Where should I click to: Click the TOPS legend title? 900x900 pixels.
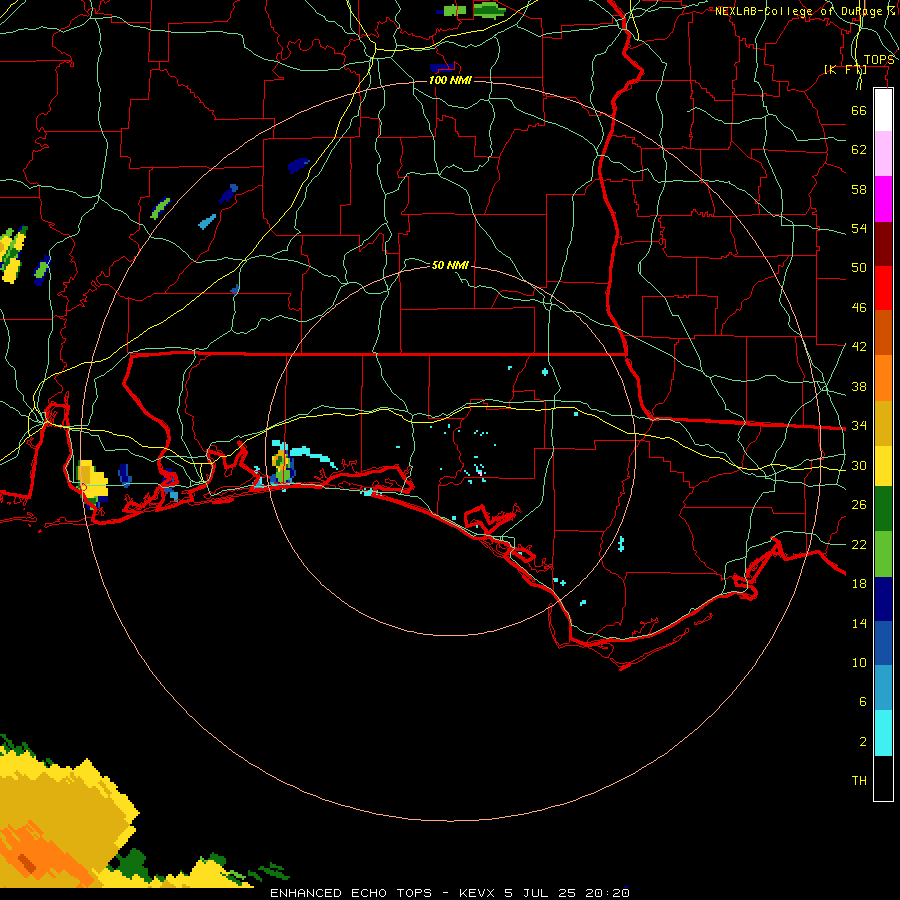click(879, 60)
